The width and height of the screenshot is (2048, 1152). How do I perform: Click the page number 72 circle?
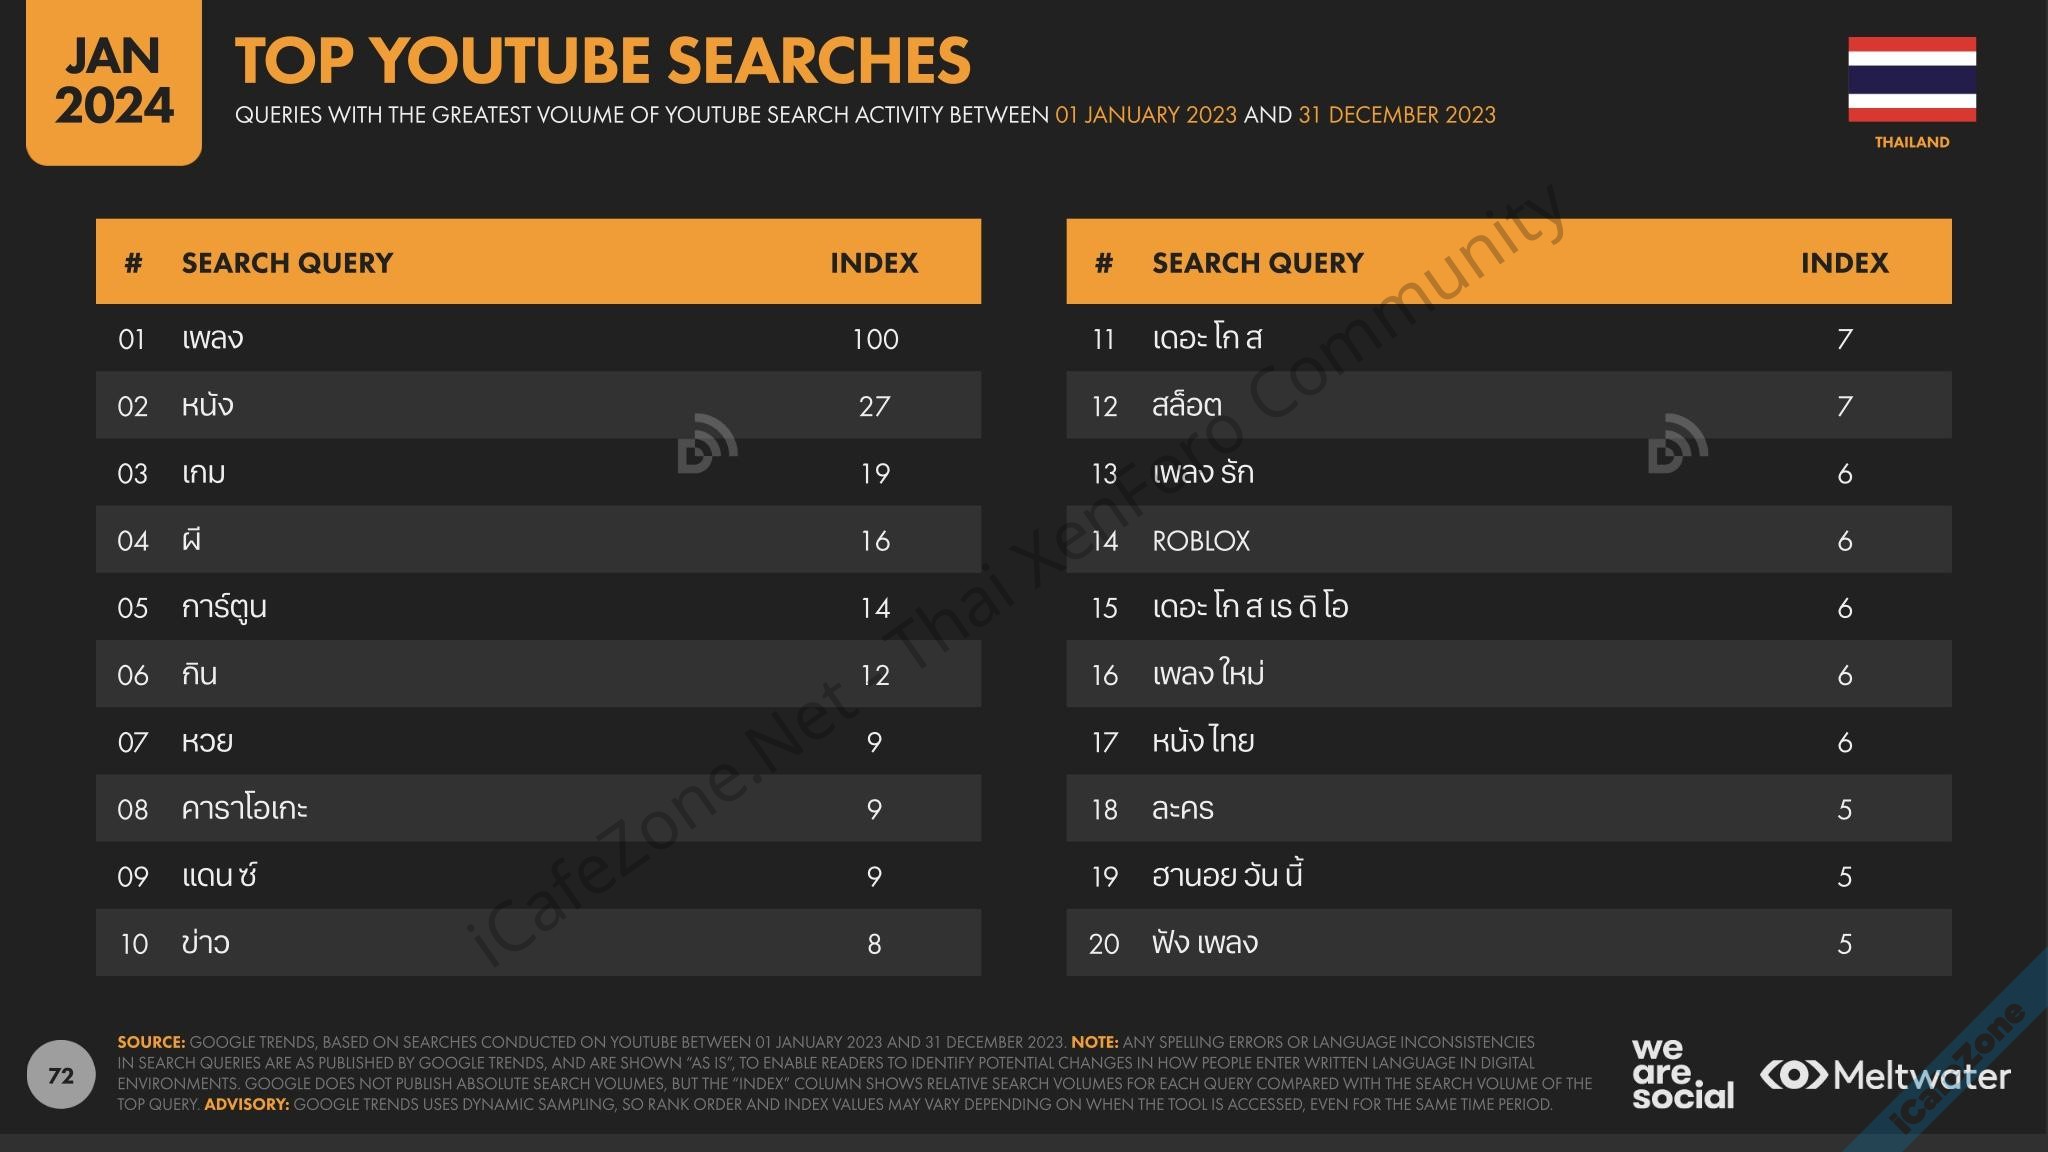[61, 1075]
